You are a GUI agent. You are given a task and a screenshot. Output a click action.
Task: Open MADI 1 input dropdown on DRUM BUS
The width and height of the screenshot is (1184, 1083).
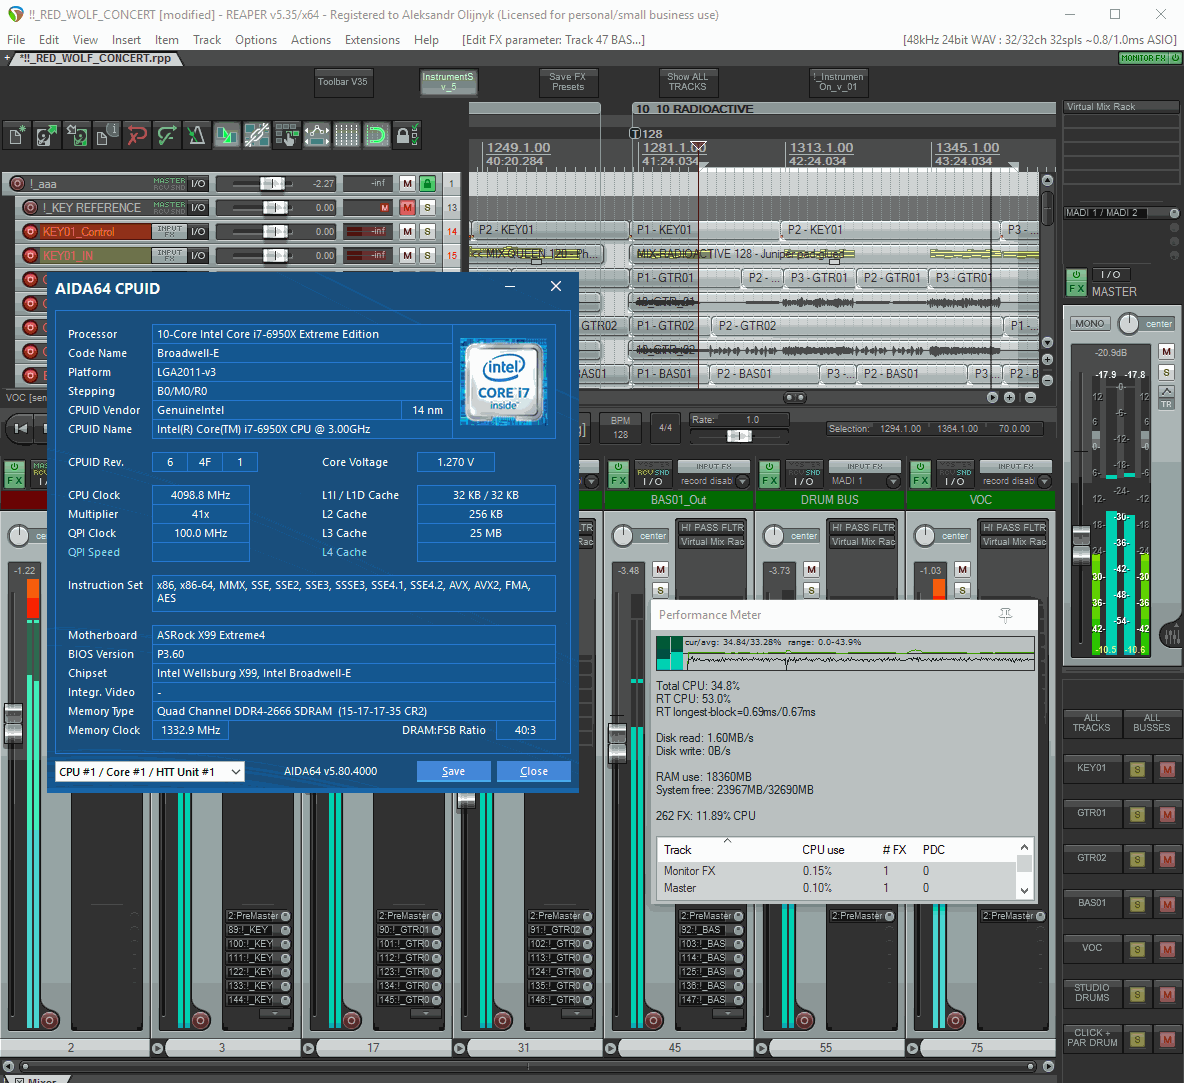(x=893, y=481)
